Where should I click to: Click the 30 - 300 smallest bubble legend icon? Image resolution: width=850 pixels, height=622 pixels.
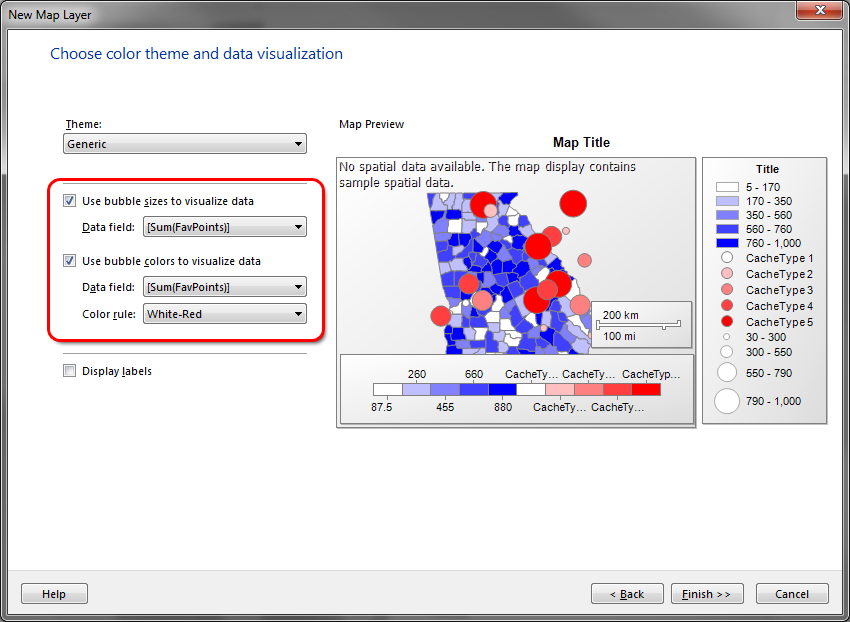coord(726,338)
